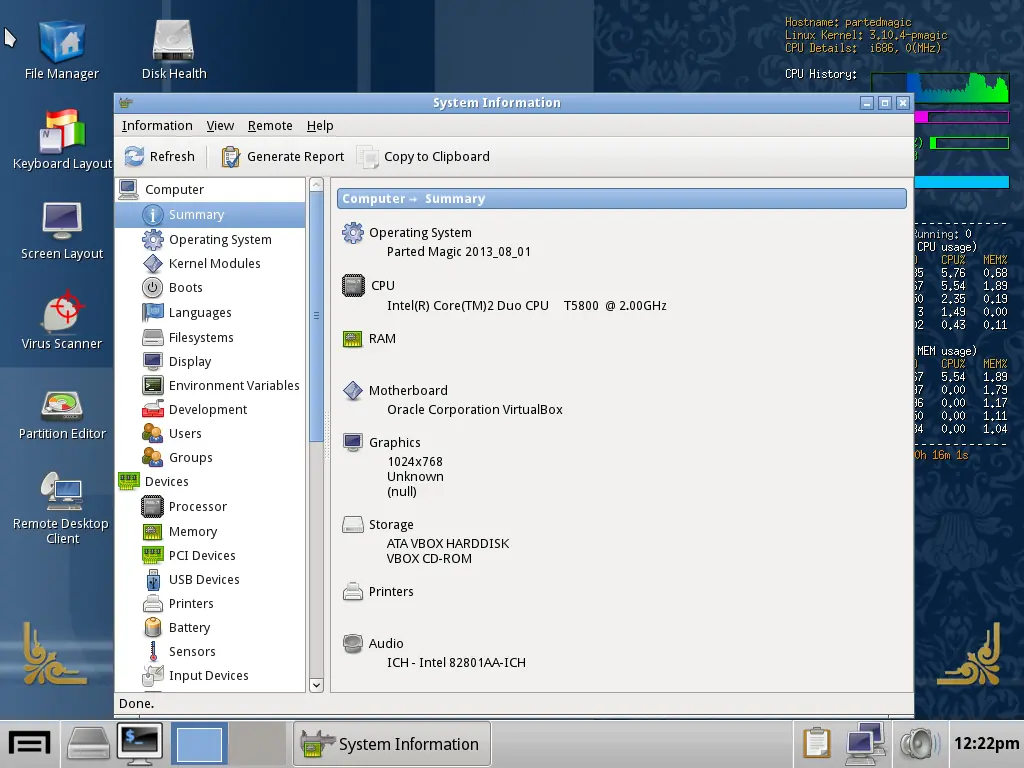The height and width of the screenshot is (768, 1024).
Task: Click the drive icon on the taskbar
Action: coord(88,744)
